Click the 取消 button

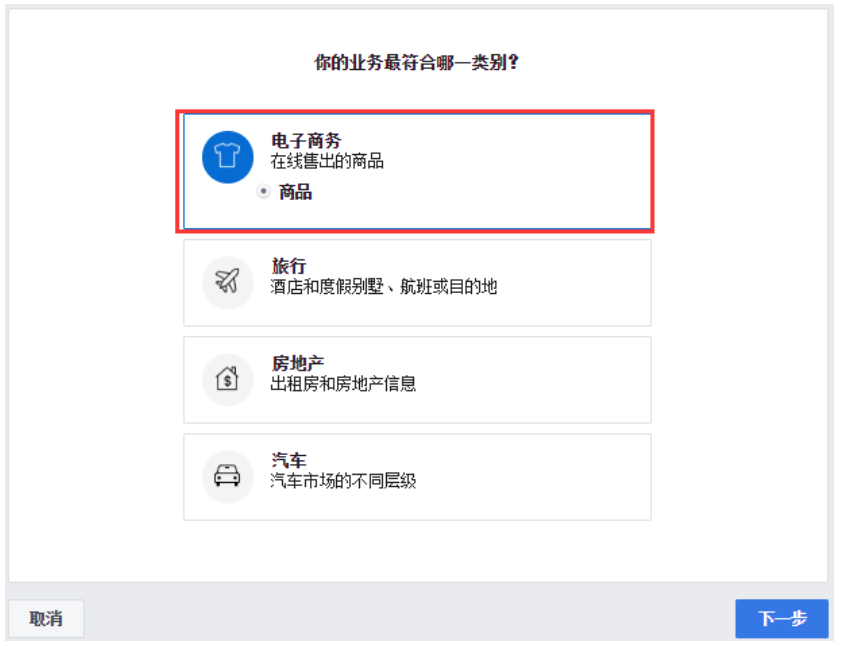pyautogui.click(x=46, y=619)
